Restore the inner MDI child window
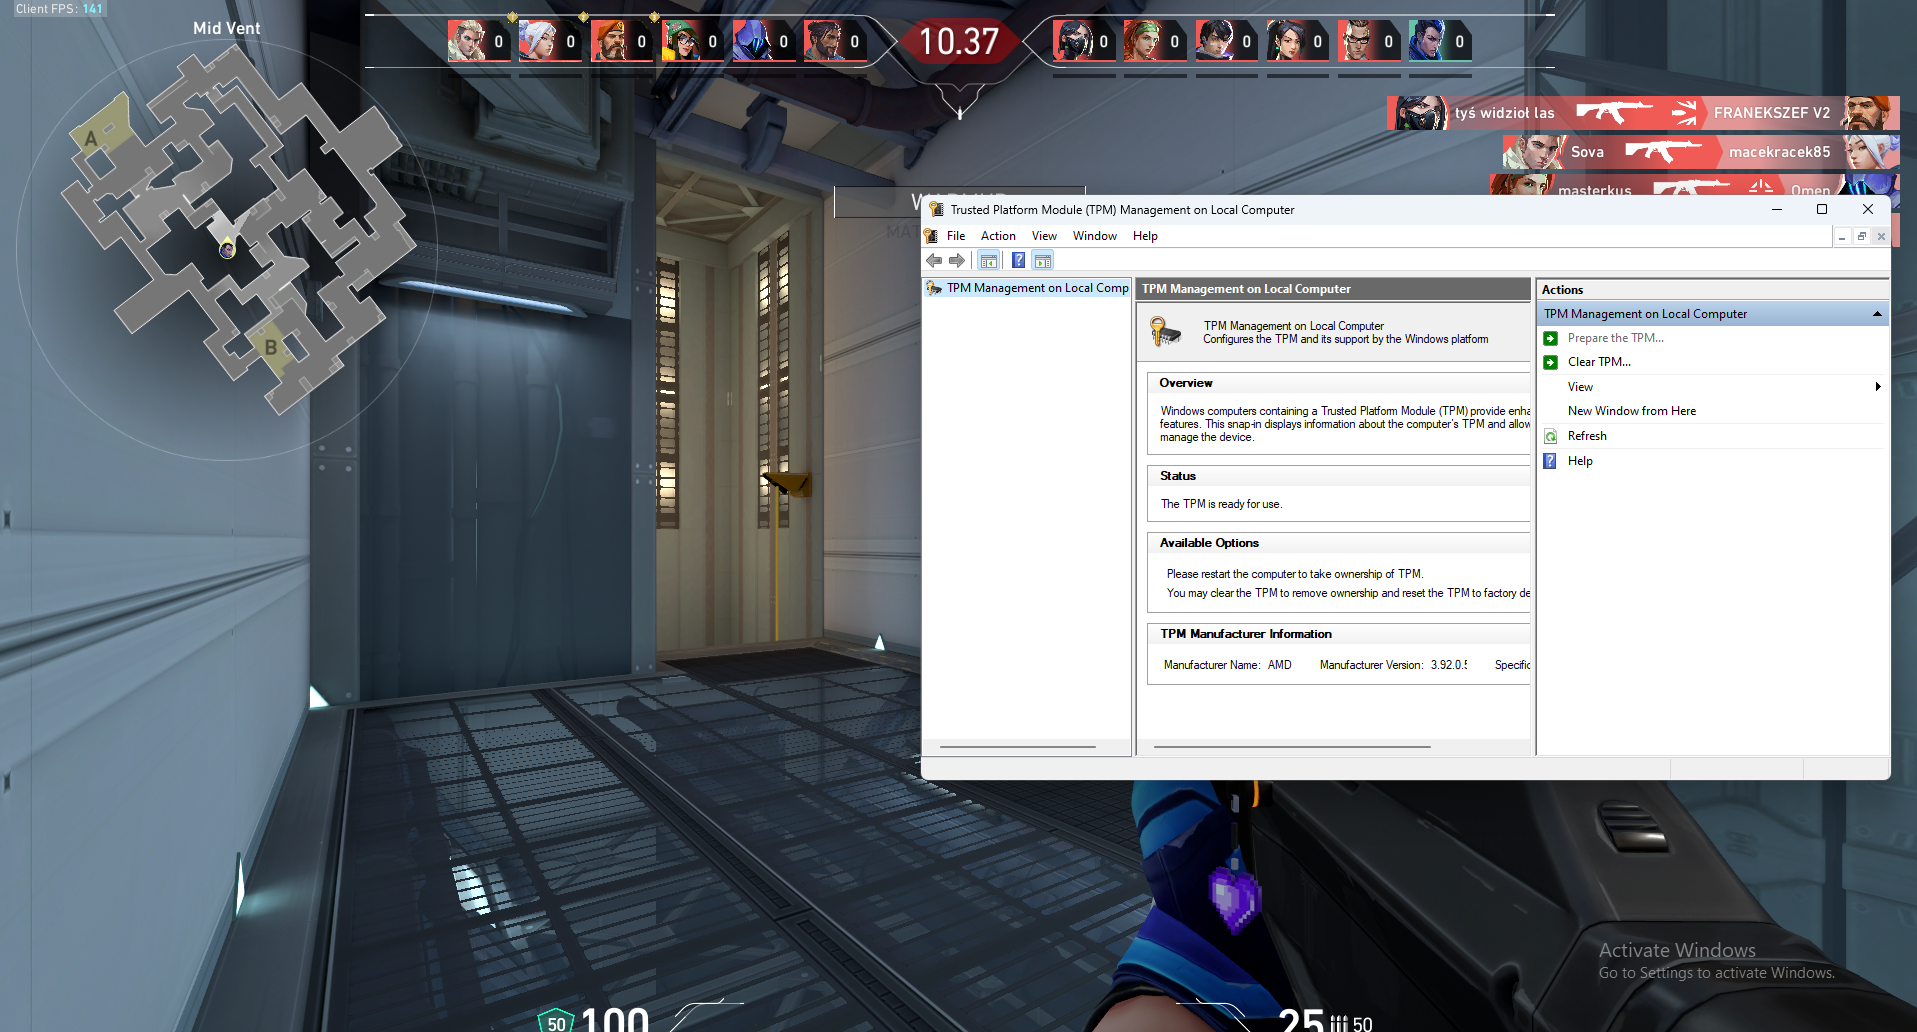This screenshot has height=1032, width=1917. [1861, 237]
